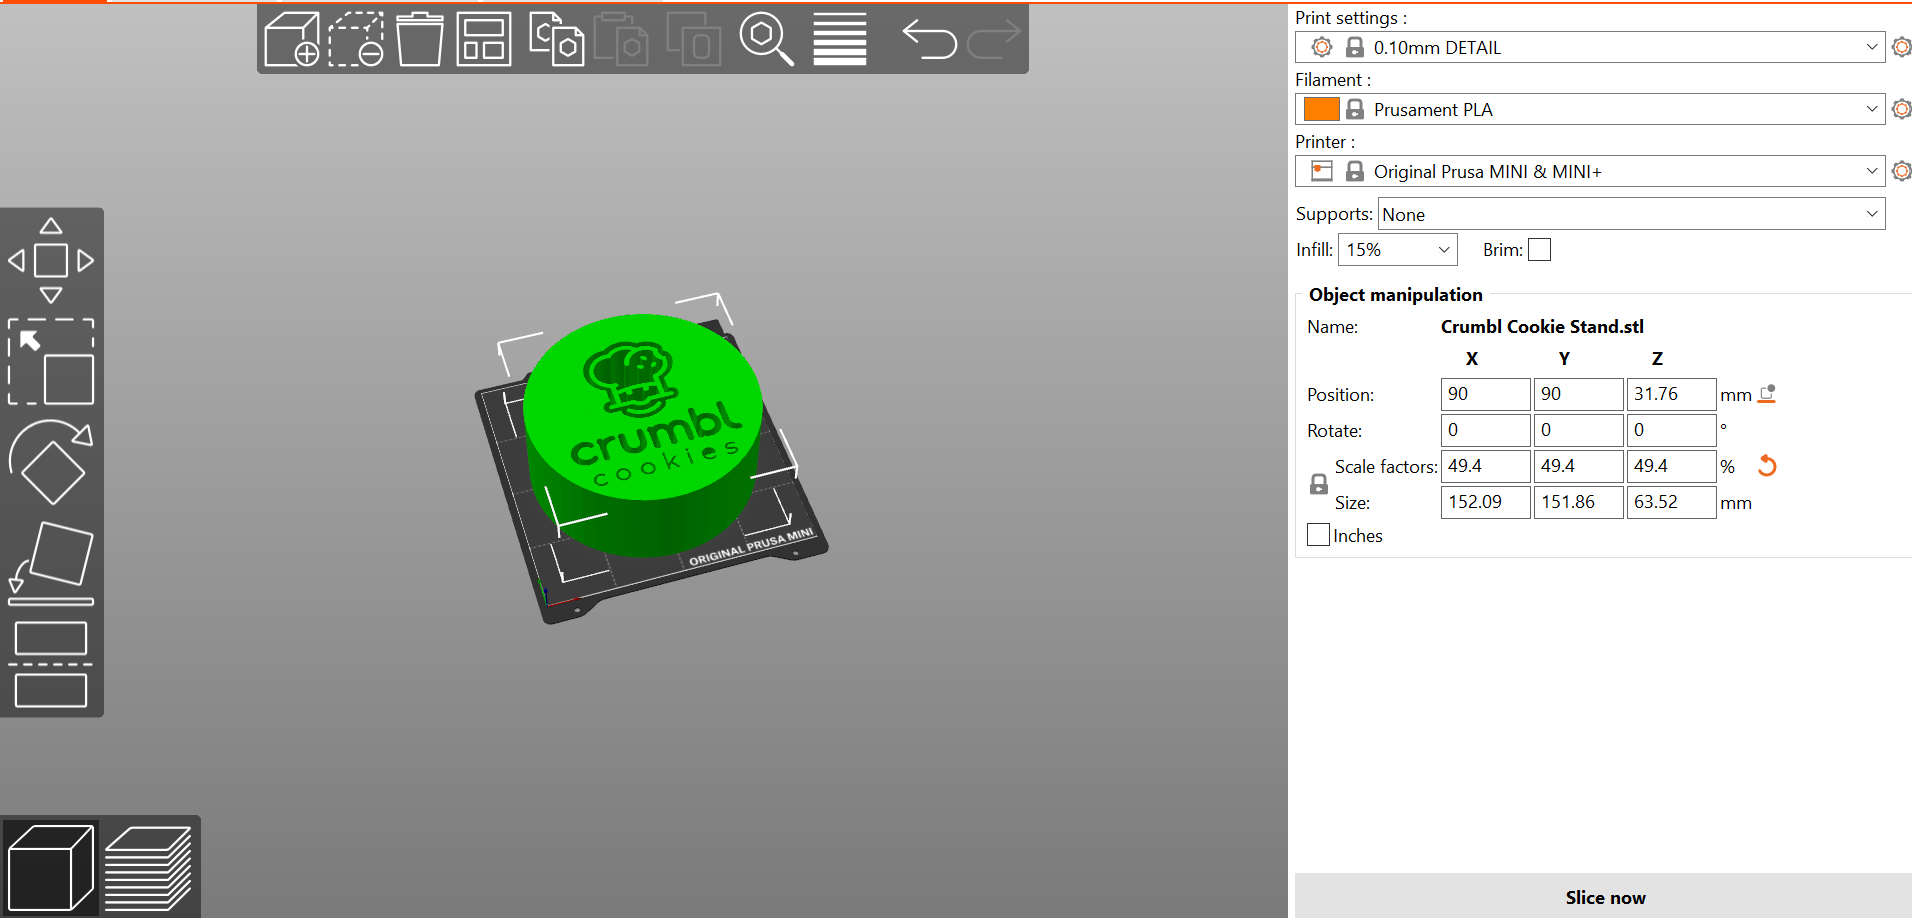Open Search with the magnifier icon
Image resolution: width=1912 pixels, height=918 pixels.
(766, 39)
